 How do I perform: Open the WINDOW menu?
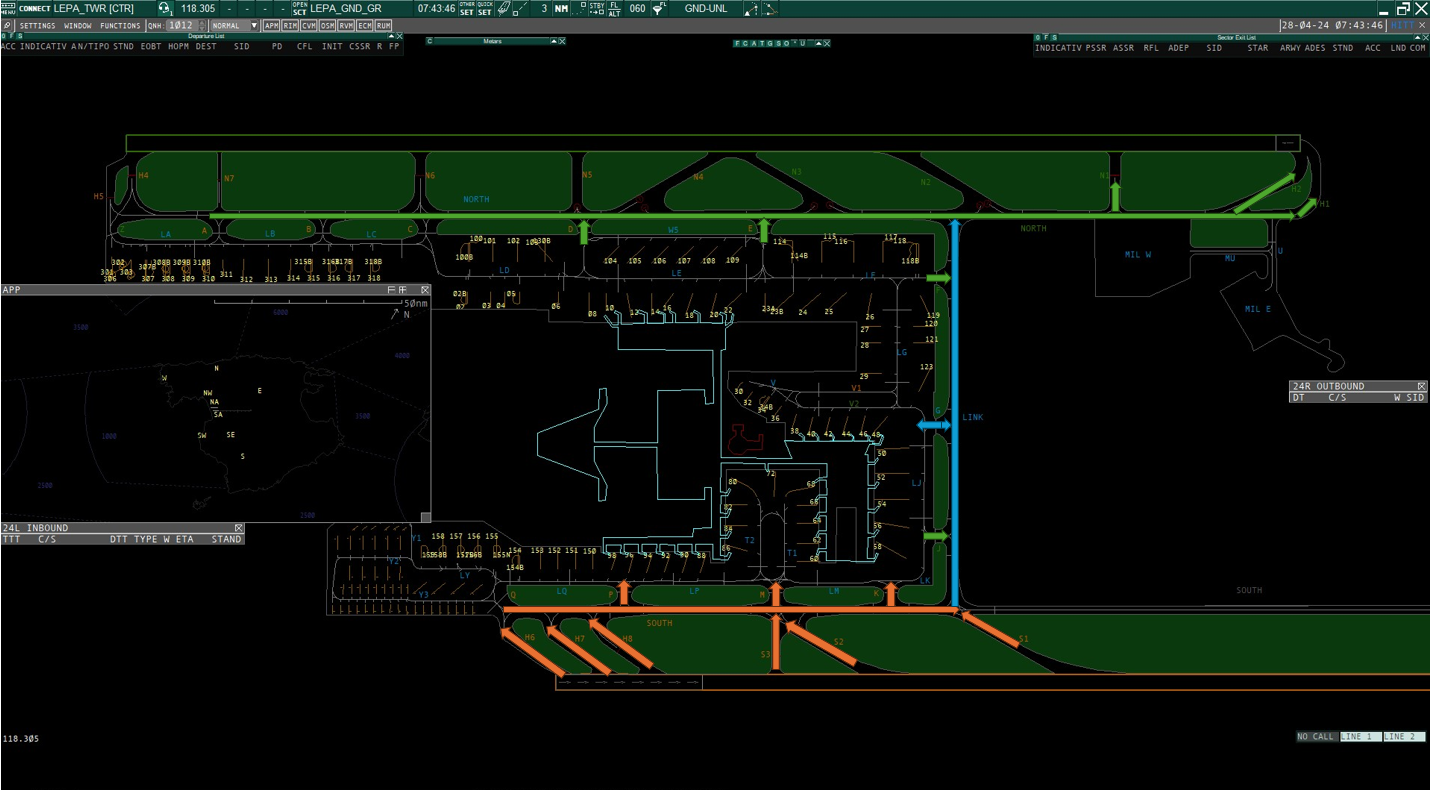77,25
